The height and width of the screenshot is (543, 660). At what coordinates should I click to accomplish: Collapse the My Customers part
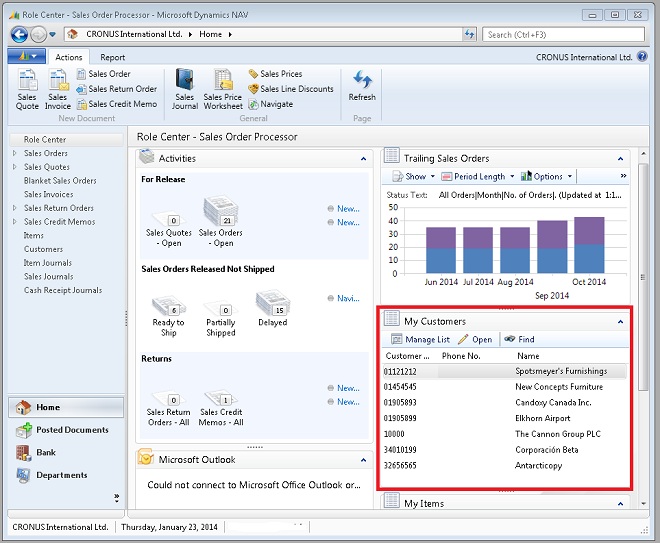pos(620,322)
